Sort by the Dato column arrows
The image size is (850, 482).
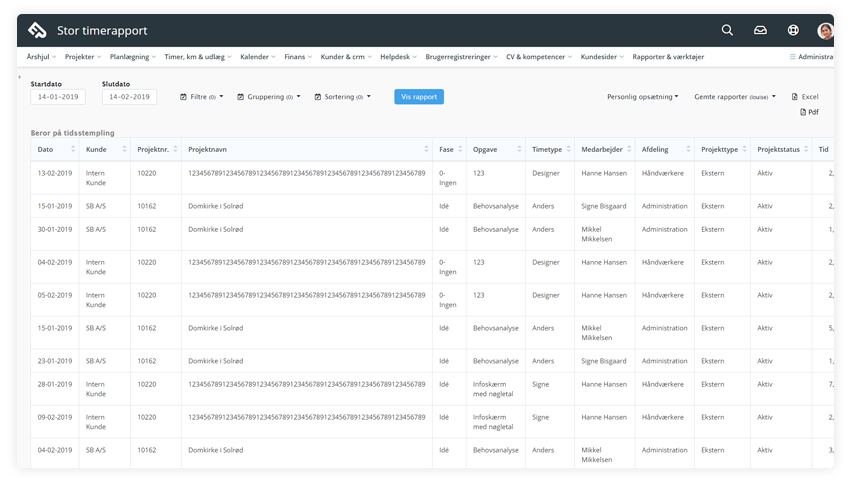point(73,149)
